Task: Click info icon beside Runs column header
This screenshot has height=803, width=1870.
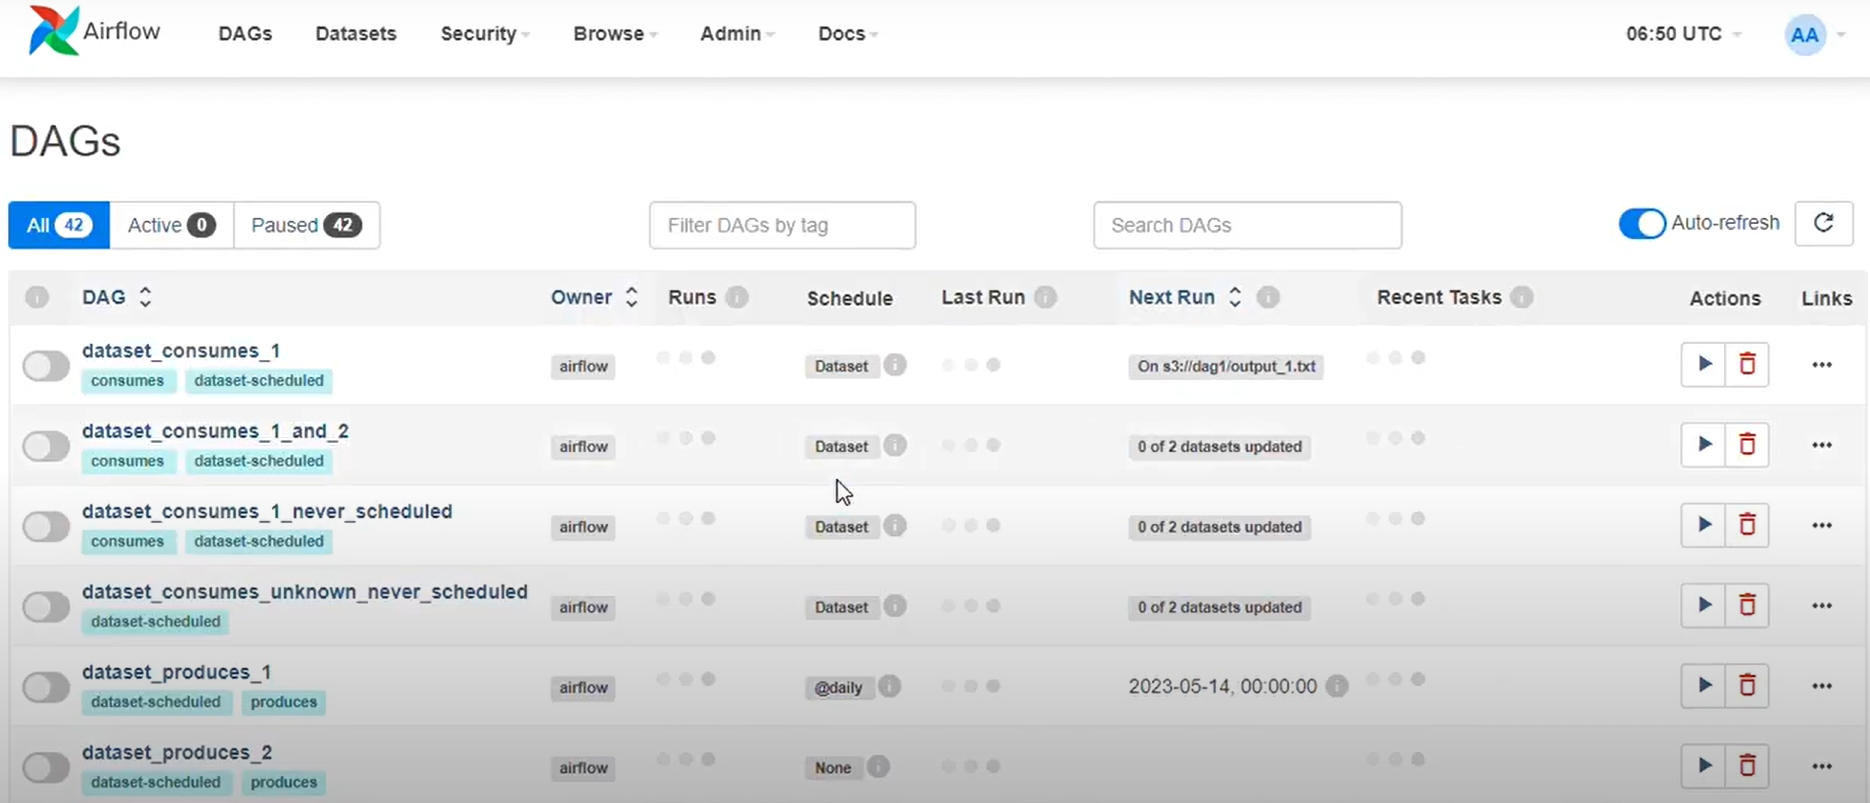Action: point(737,297)
